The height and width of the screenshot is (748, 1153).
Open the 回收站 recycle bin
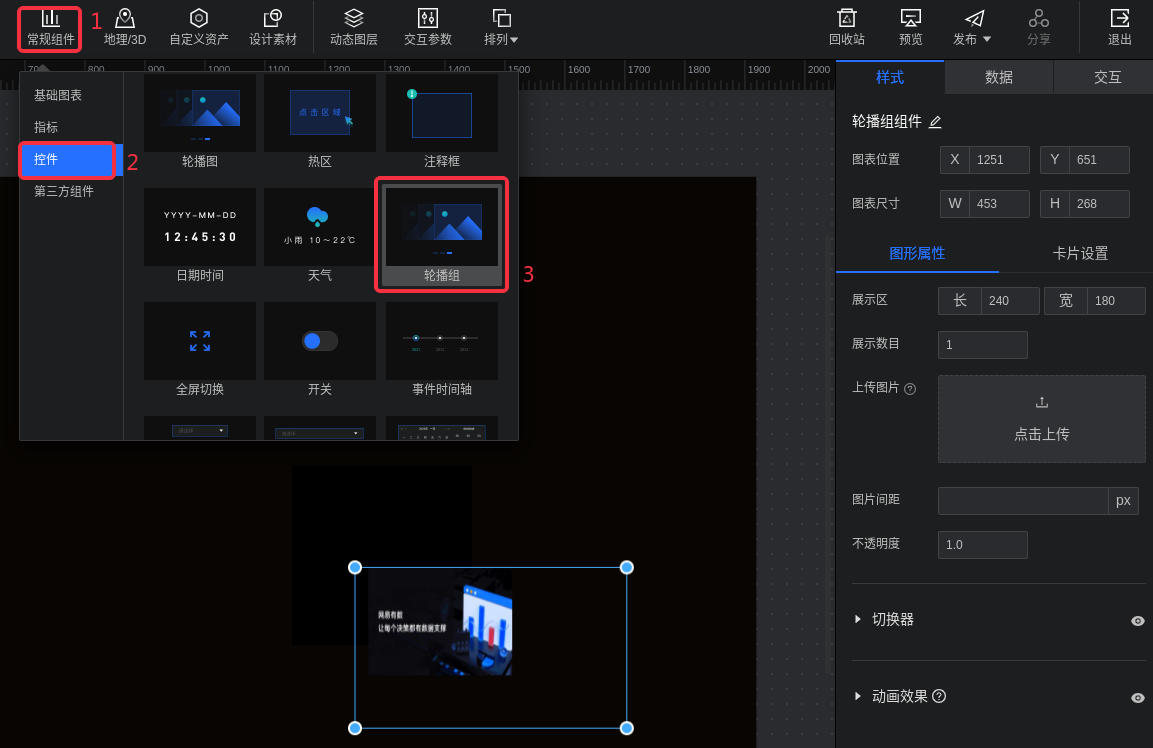click(846, 27)
